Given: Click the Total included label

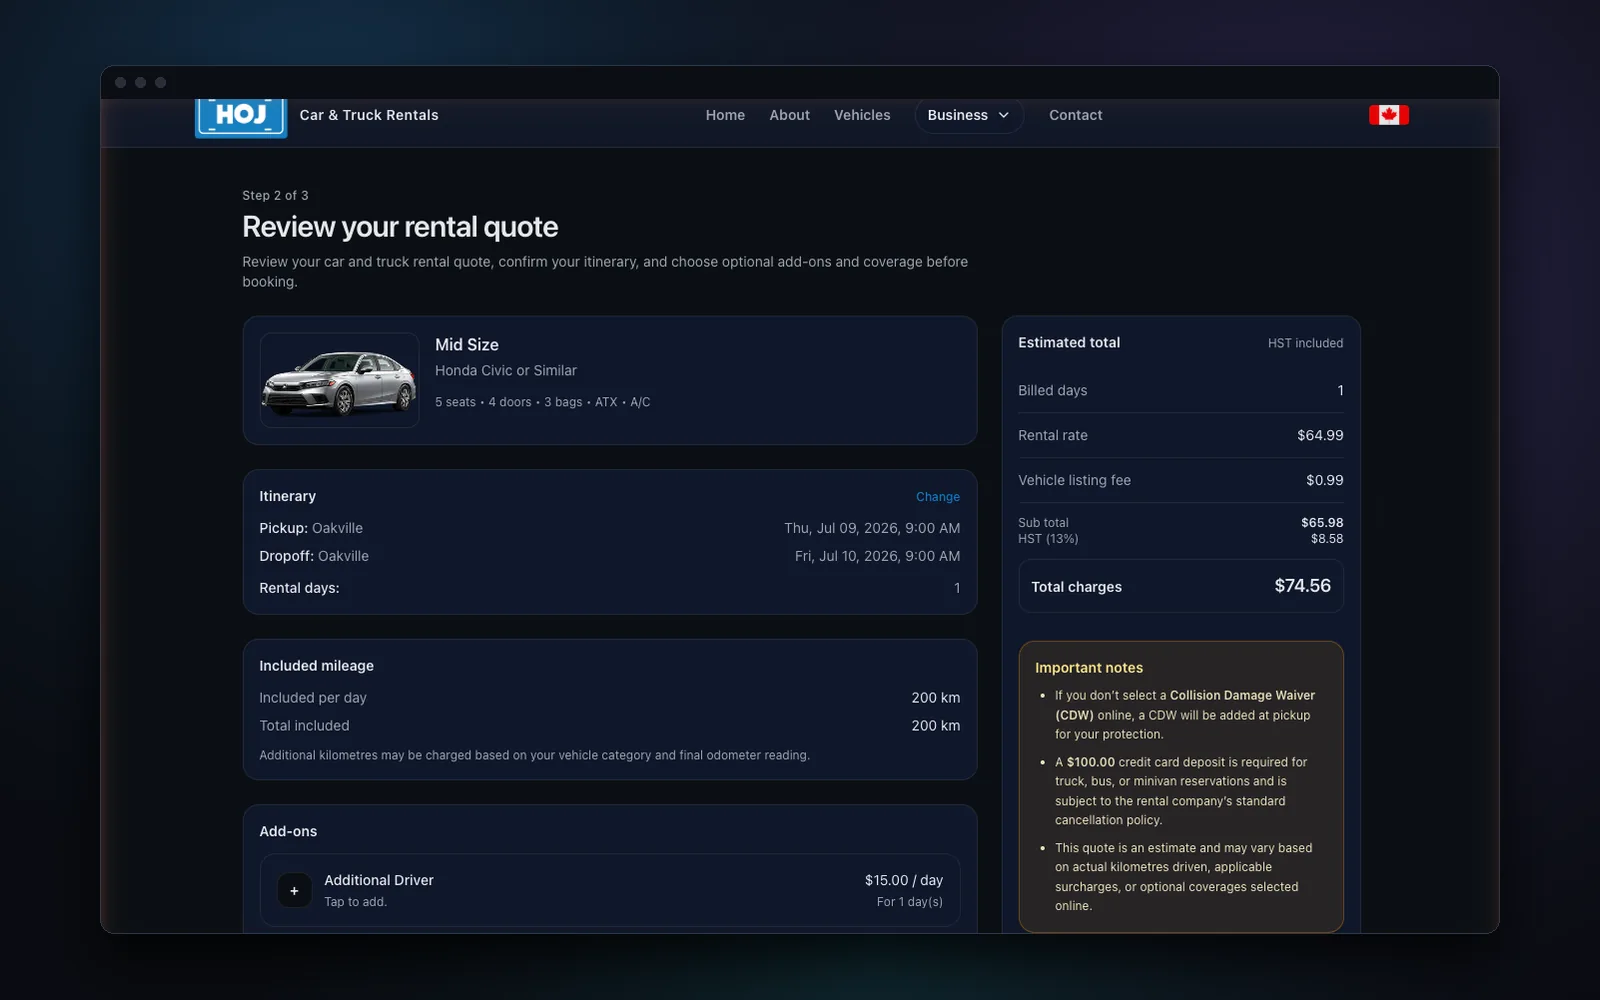Looking at the screenshot, I should [x=304, y=726].
